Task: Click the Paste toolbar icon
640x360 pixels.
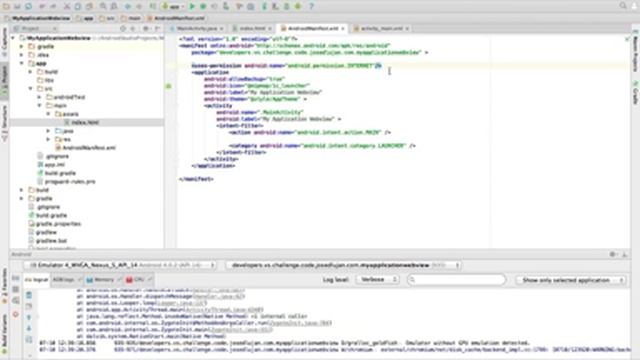Action: 89,6
